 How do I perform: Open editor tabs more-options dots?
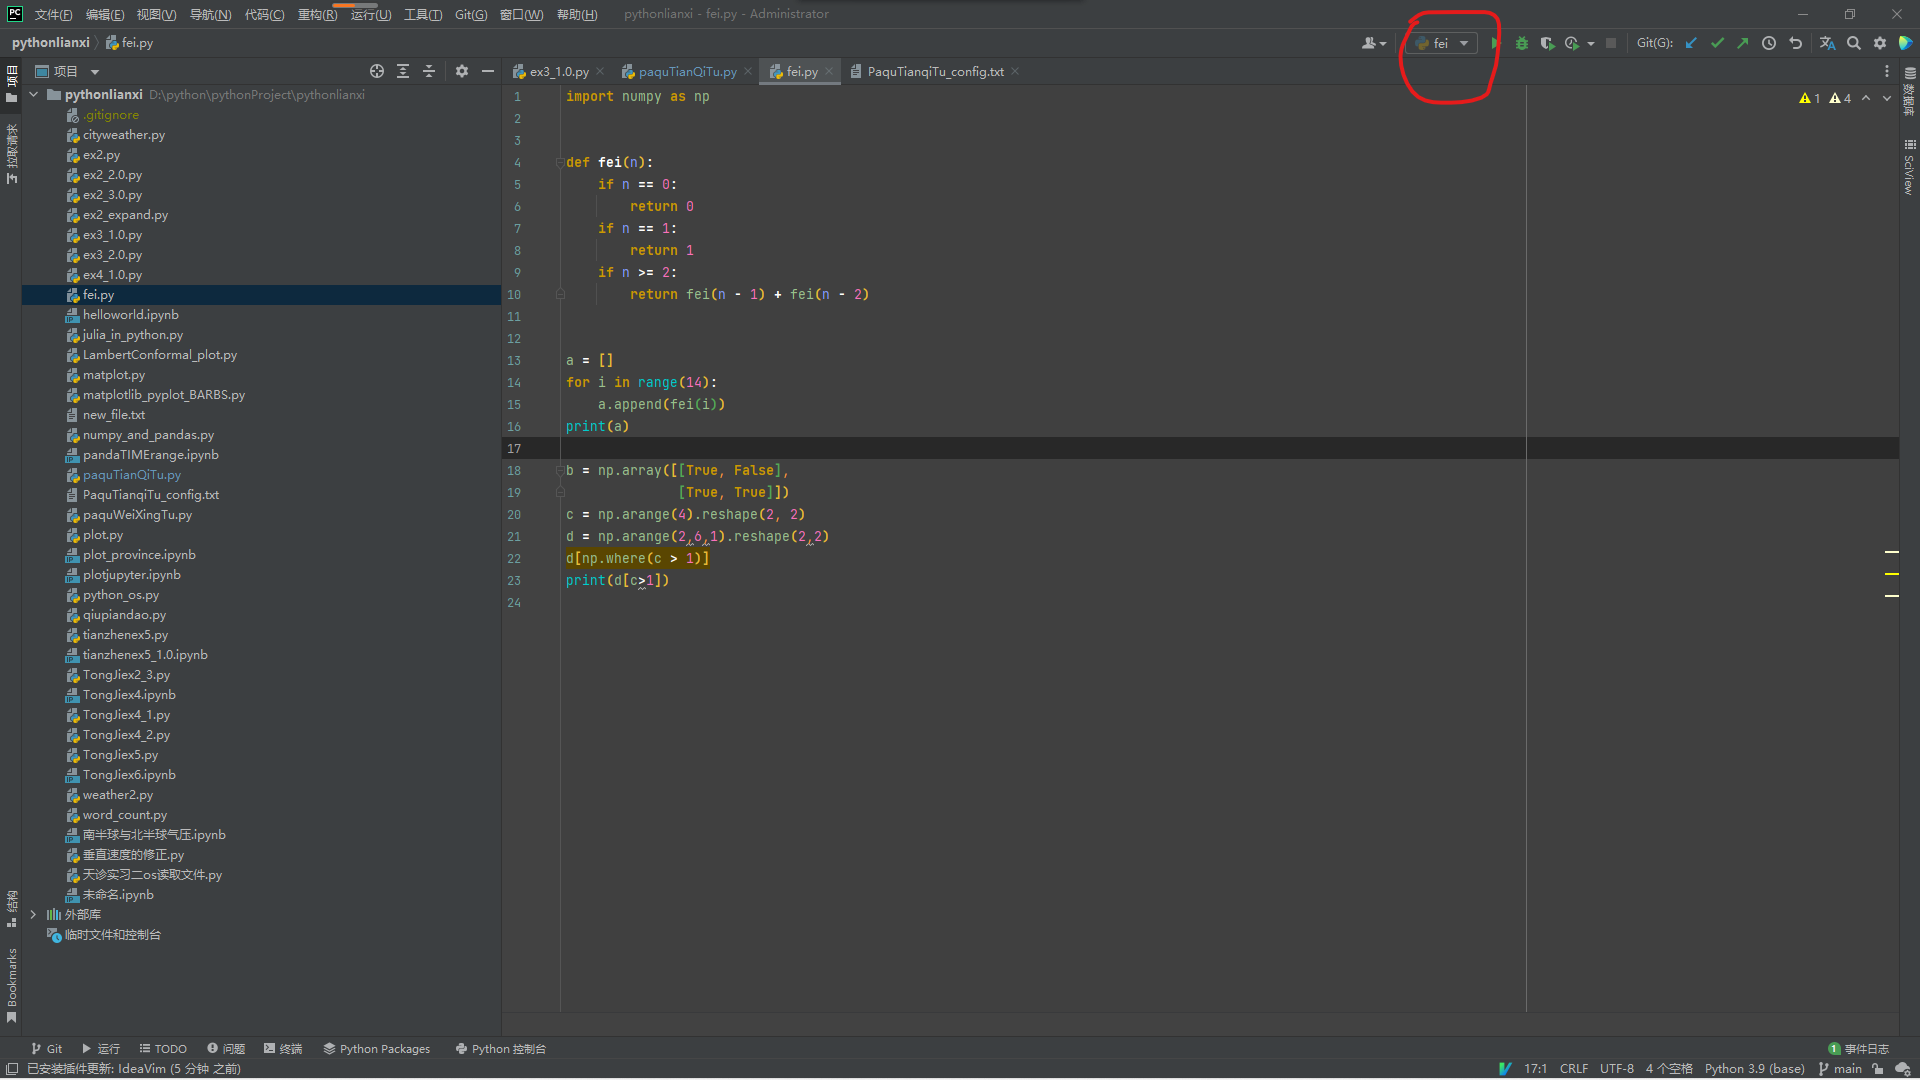tap(1887, 71)
